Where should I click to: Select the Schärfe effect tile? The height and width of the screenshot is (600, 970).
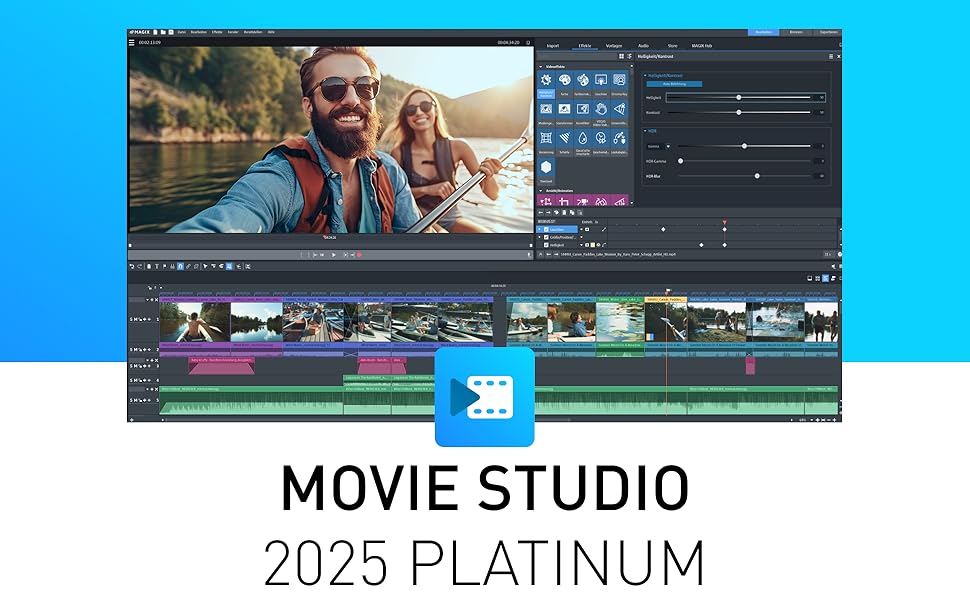click(x=565, y=140)
